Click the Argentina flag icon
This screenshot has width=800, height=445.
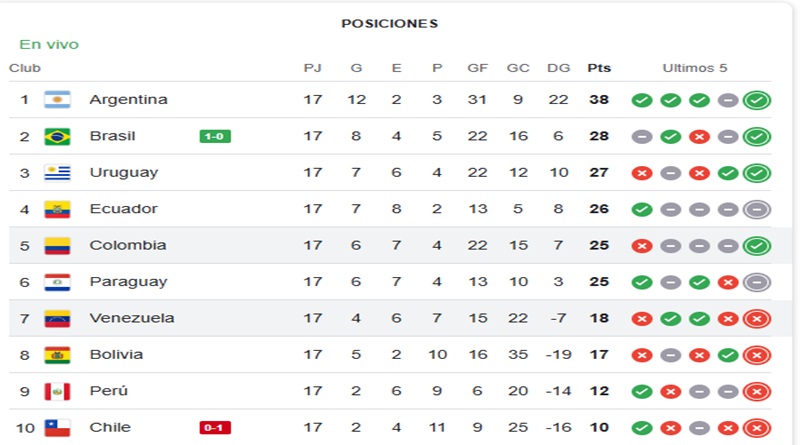[x=57, y=100]
